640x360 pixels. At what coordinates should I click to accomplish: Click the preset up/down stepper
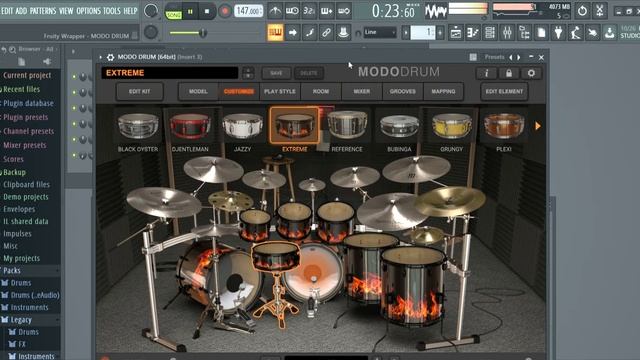tap(248, 73)
